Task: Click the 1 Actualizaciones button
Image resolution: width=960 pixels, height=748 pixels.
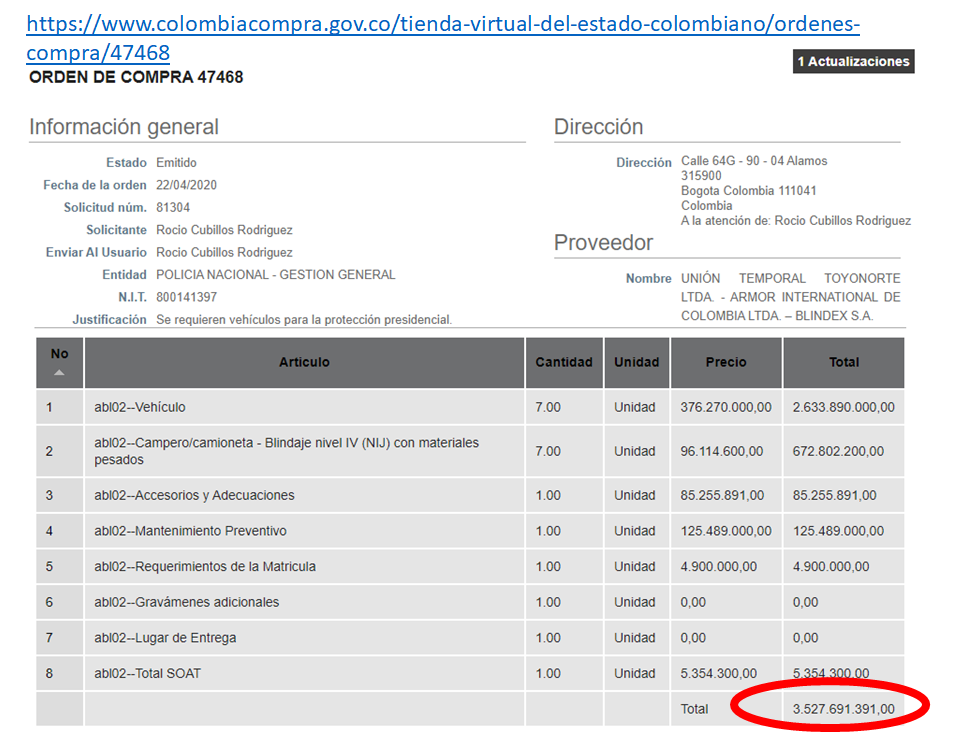Action: coord(853,62)
